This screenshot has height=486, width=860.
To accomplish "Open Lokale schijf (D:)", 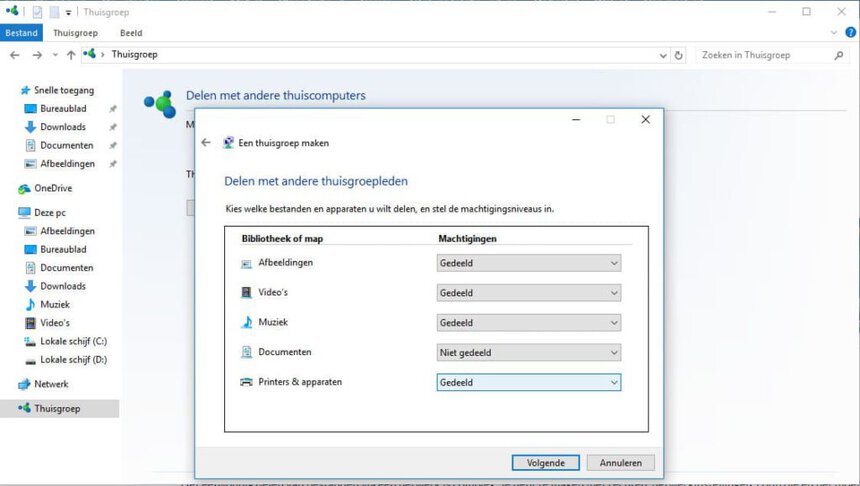I will pos(73,359).
